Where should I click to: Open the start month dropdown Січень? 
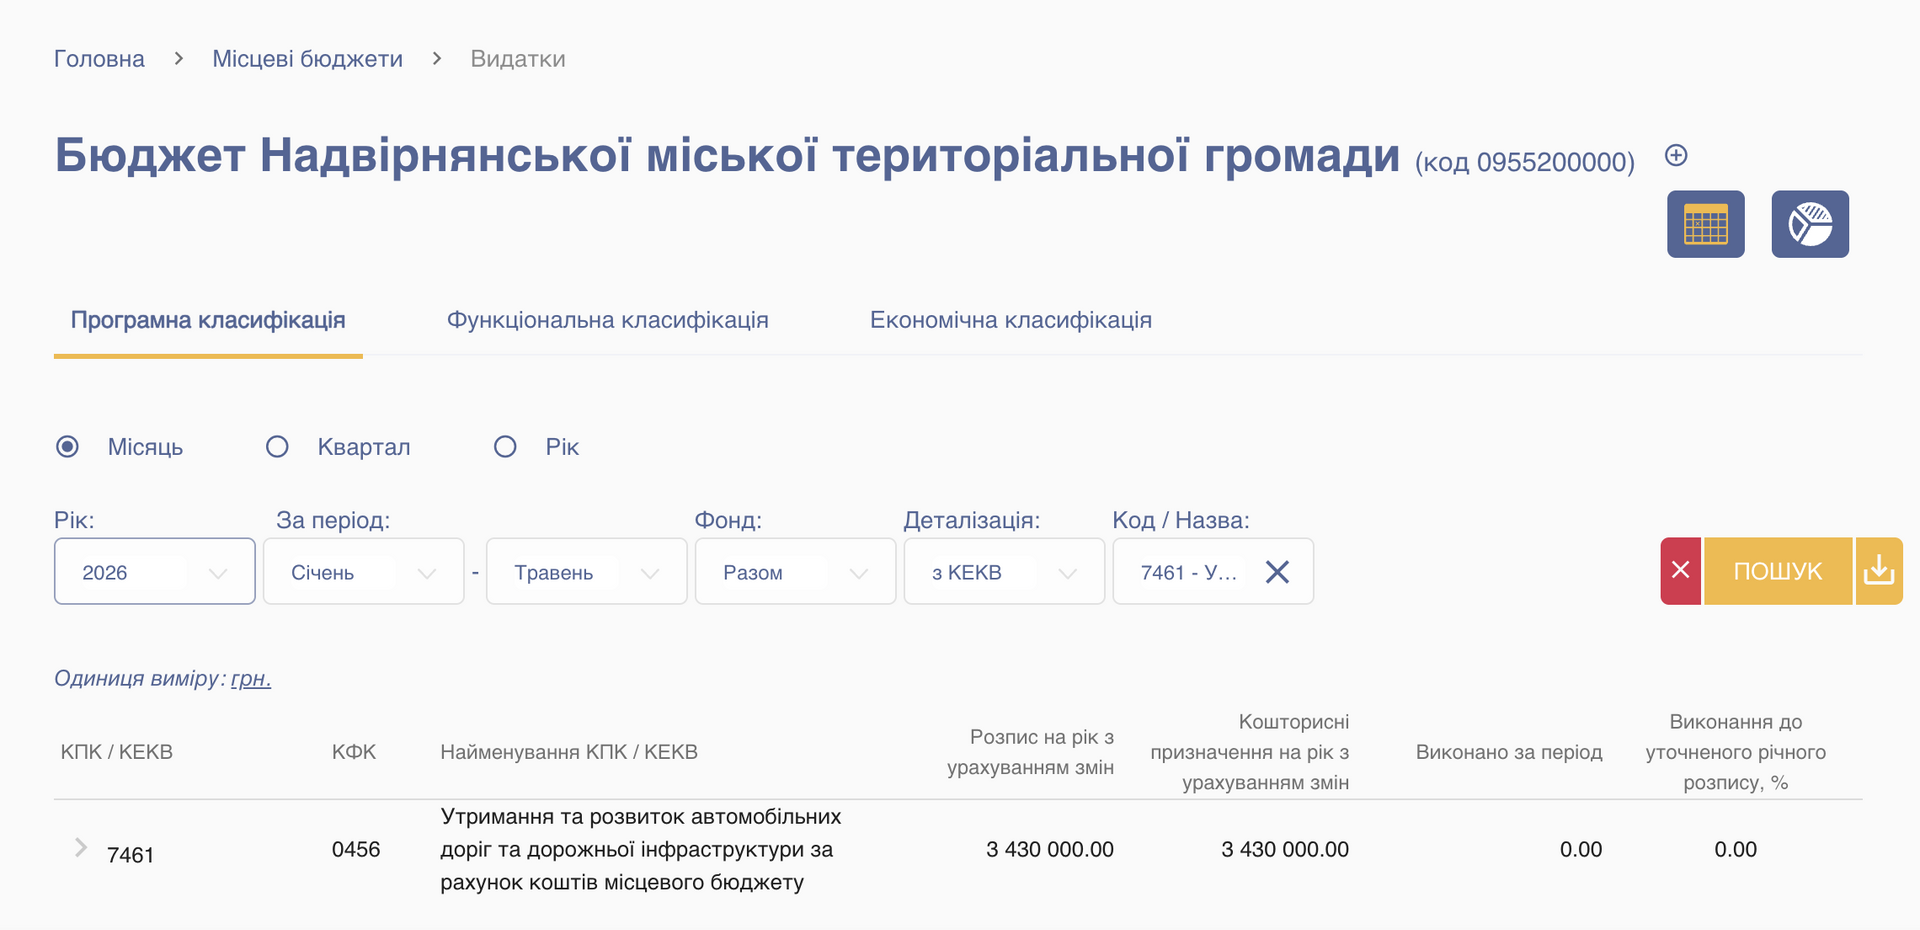(364, 571)
